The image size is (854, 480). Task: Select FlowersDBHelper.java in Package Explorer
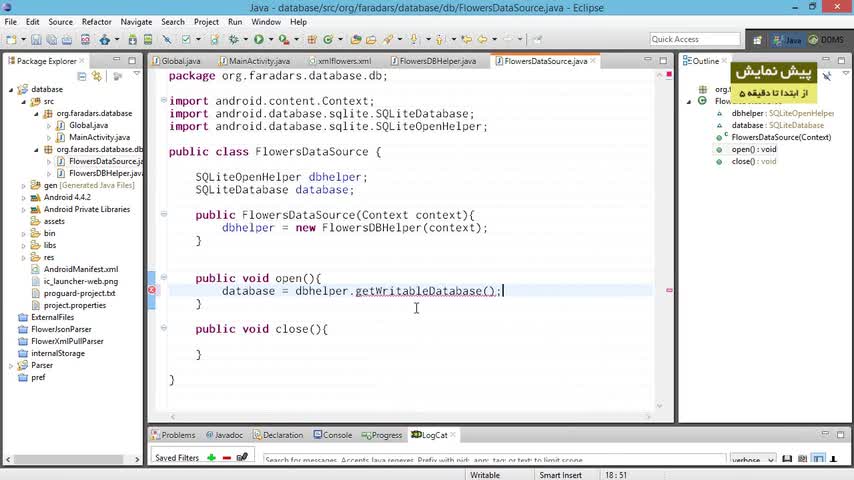click(x=106, y=173)
